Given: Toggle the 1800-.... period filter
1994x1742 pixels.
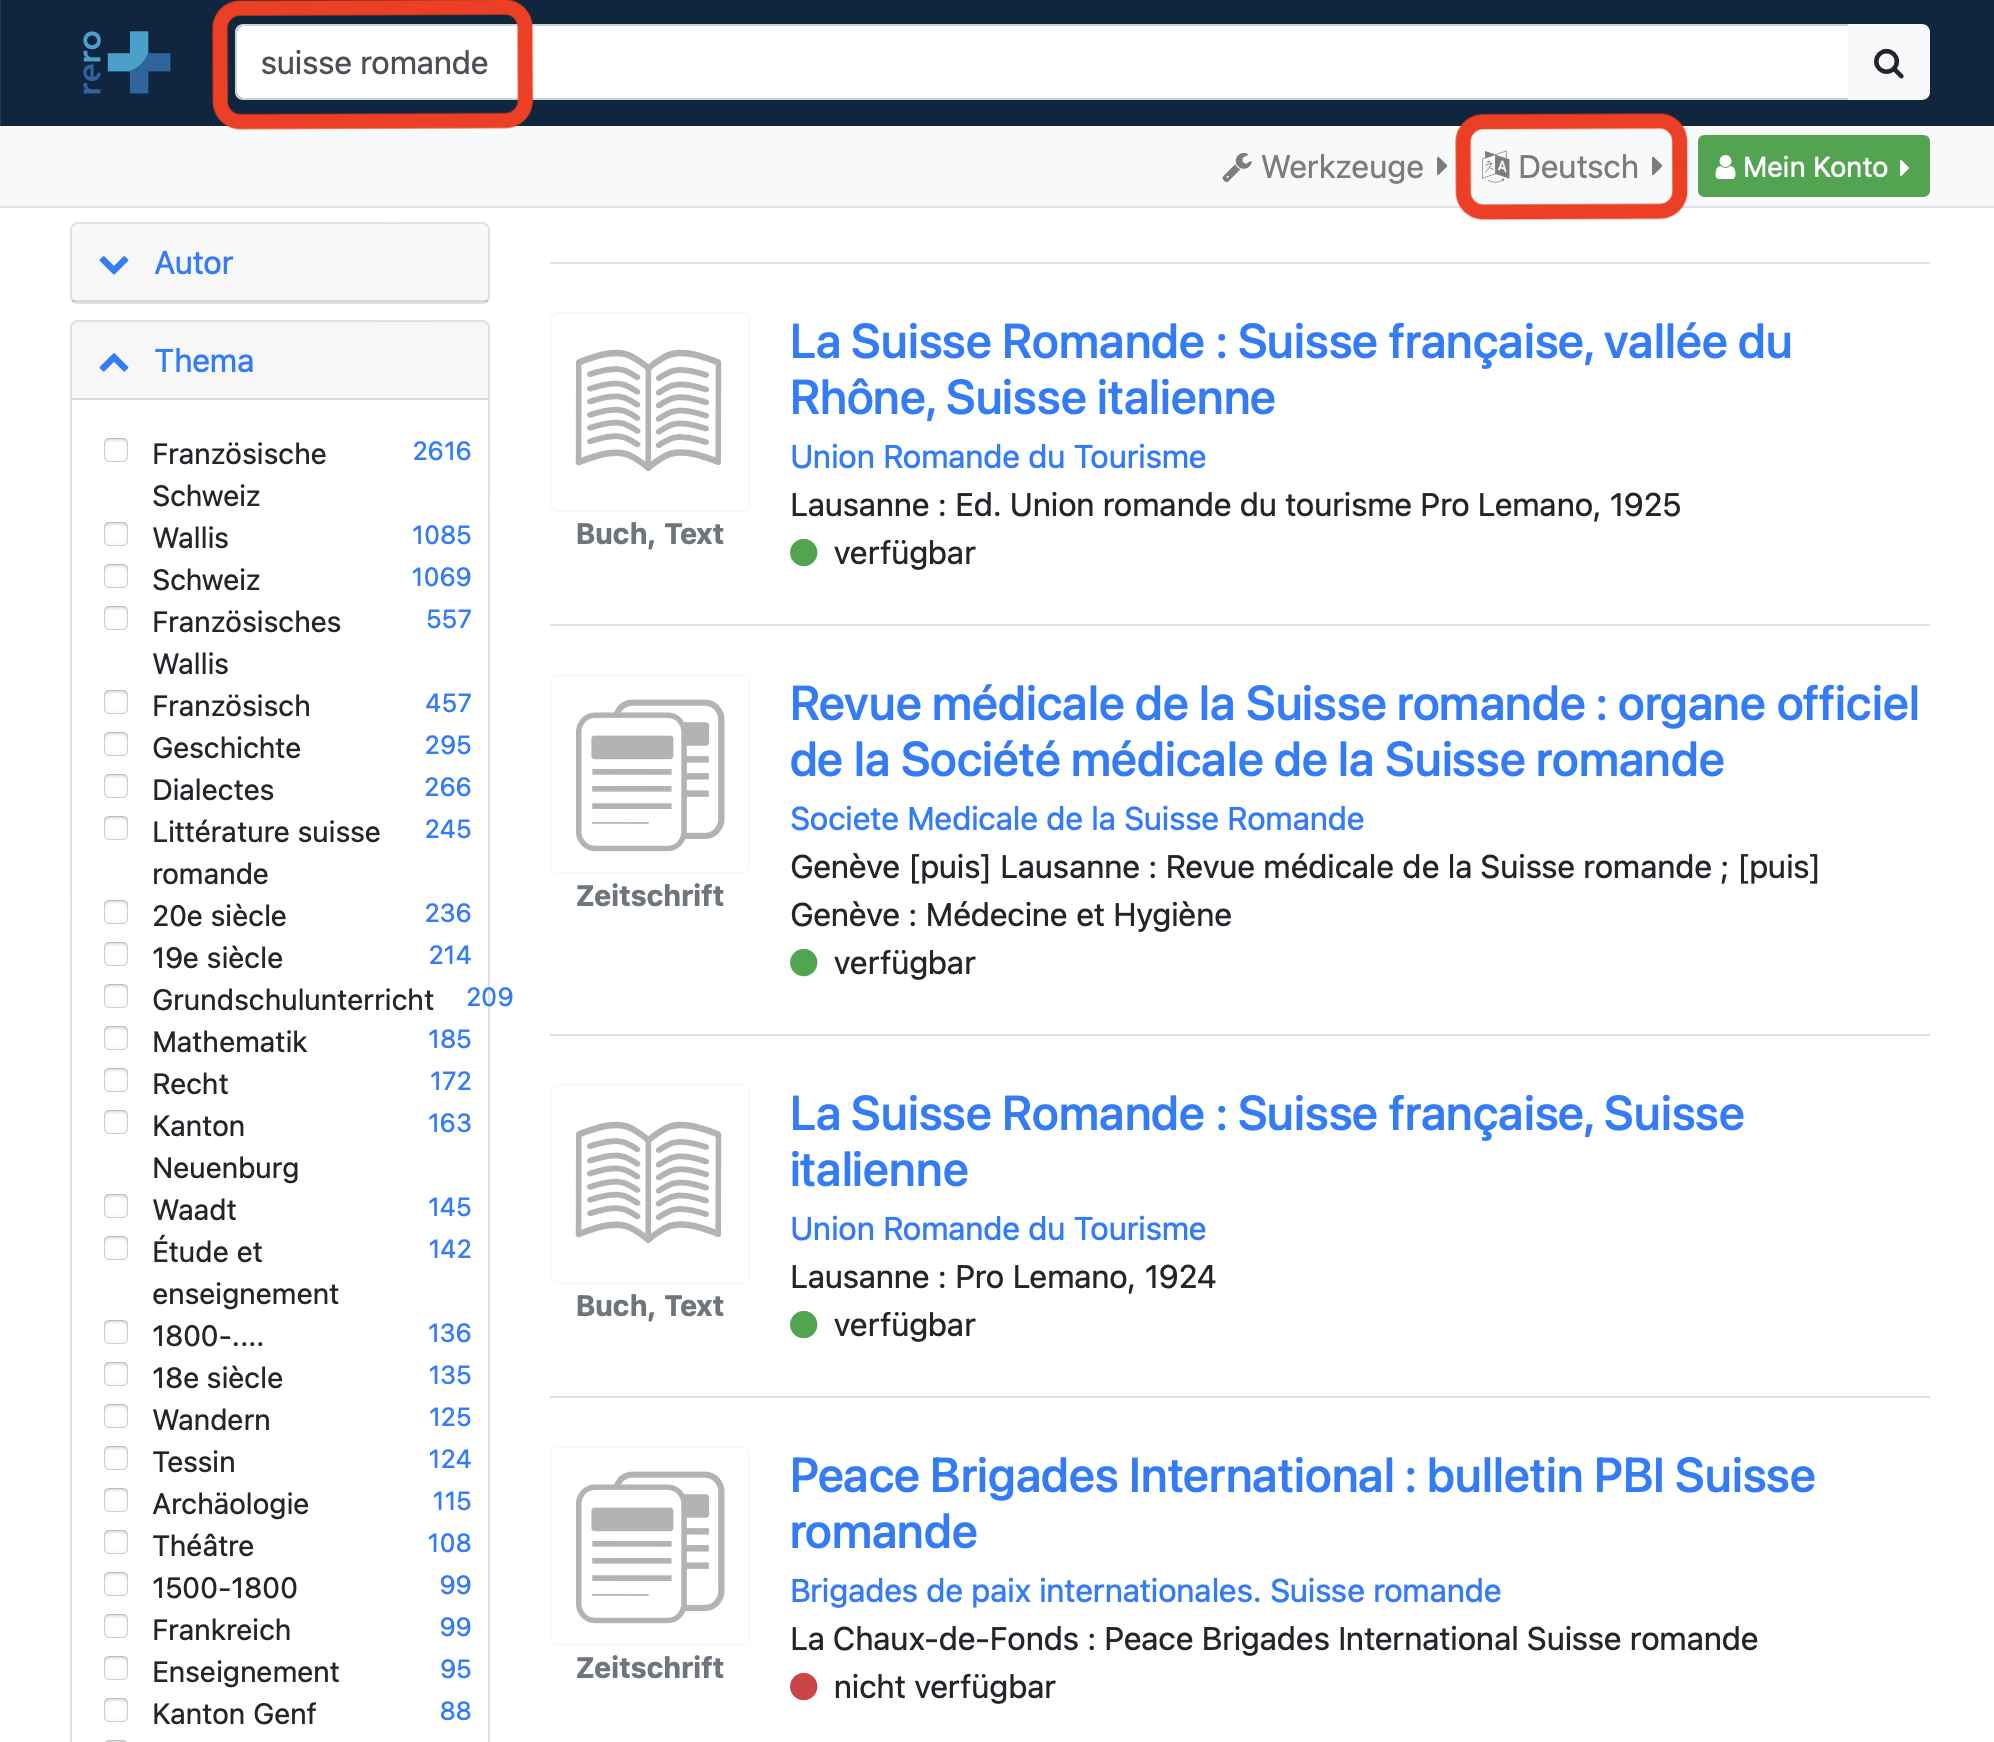Looking at the screenshot, I should (116, 1332).
